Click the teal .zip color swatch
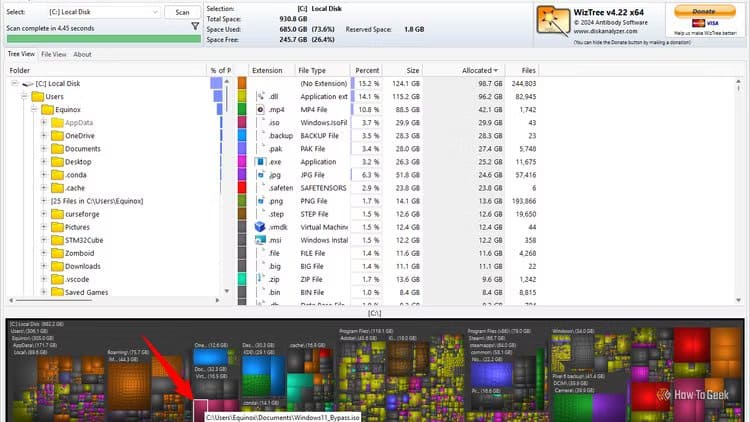The image size is (750, 422). (x=242, y=279)
